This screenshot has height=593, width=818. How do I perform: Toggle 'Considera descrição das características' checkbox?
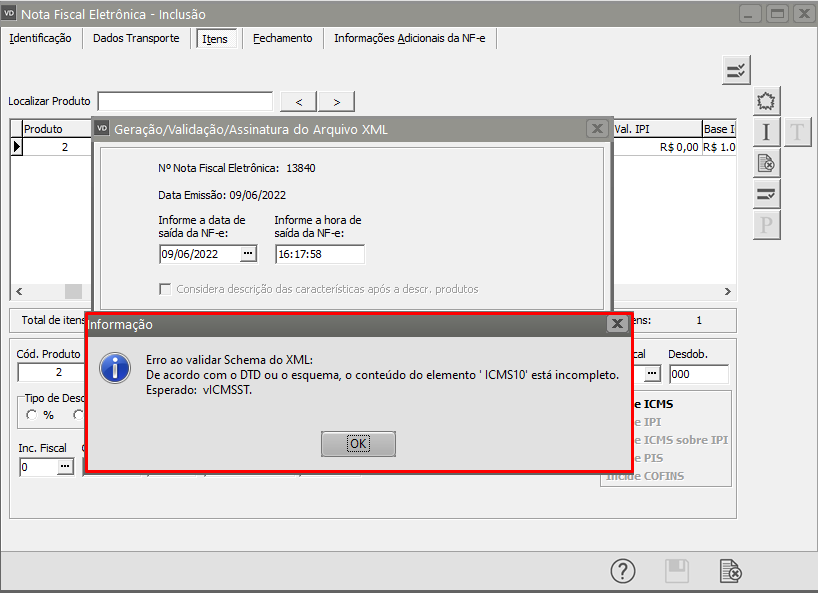[166, 289]
